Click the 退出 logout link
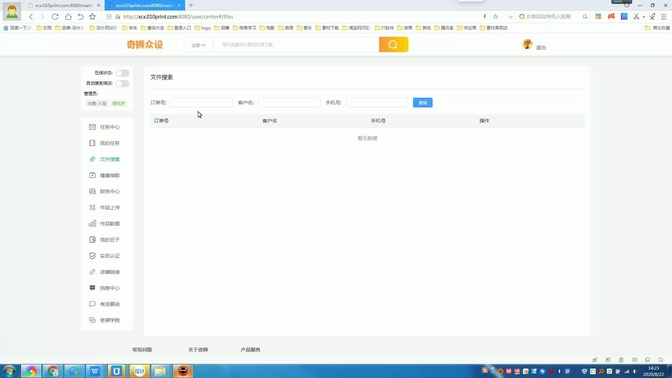This screenshot has width=672, height=378. (x=541, y=48)
